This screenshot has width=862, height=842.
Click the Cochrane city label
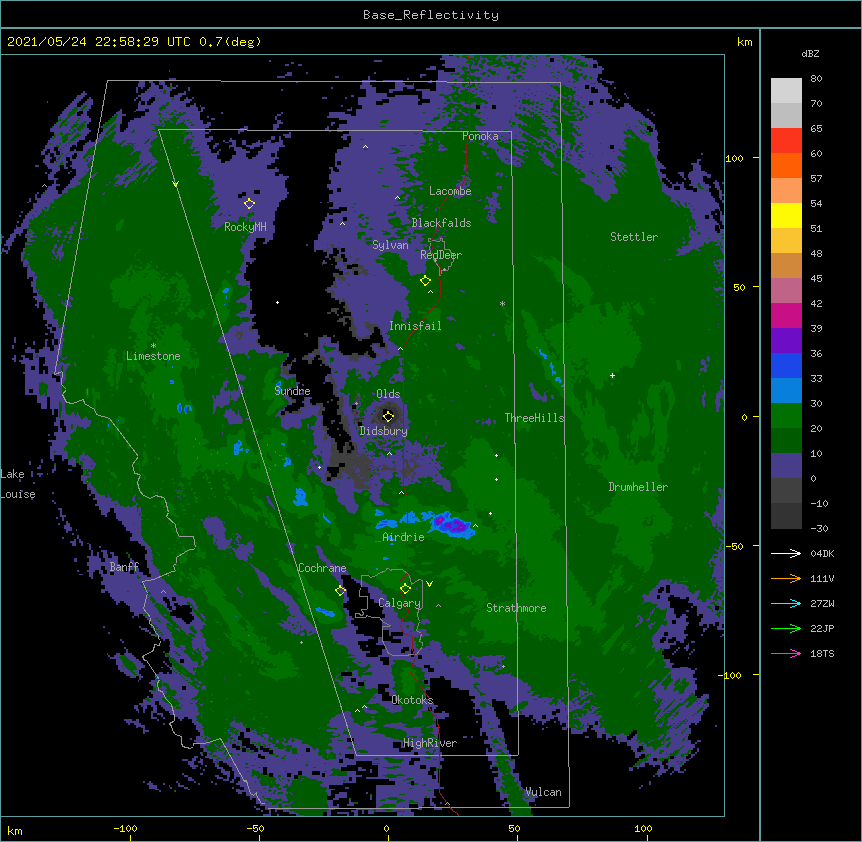(x=322, y=568)
